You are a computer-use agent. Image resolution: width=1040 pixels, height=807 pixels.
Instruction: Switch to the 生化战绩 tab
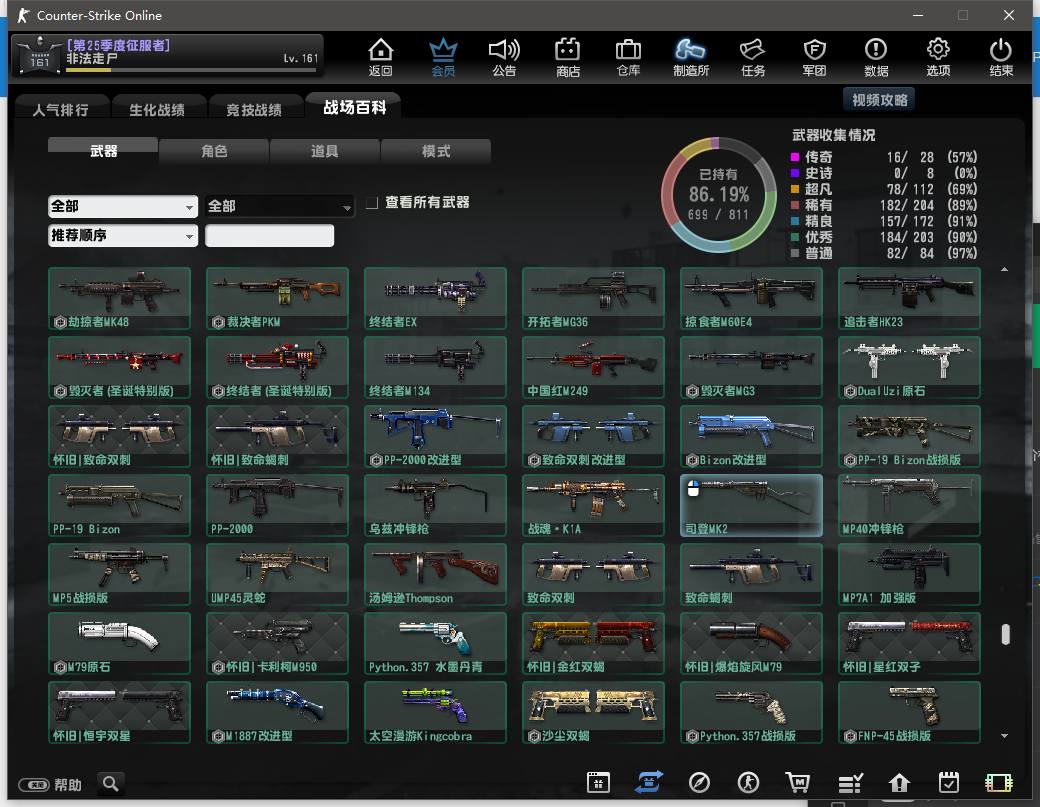[x=157, y=109]
